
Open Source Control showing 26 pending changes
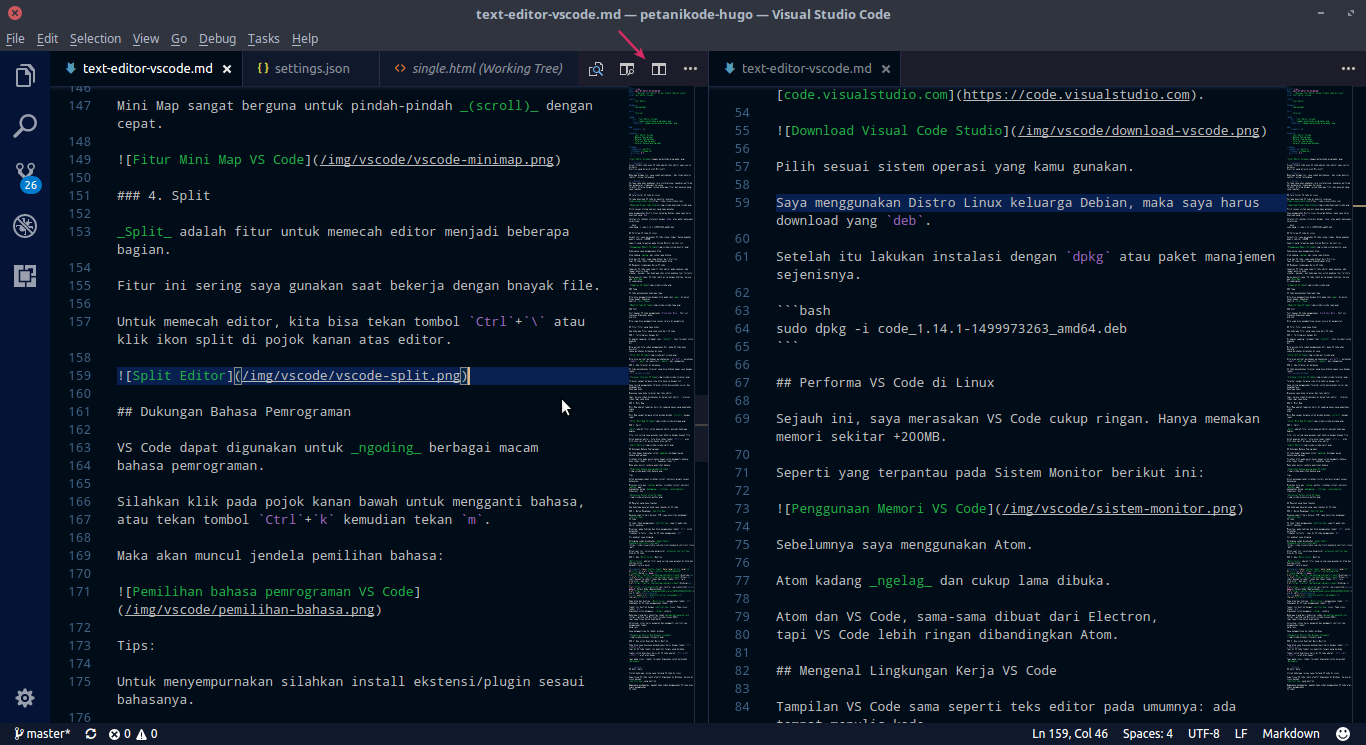coord(25,175)
